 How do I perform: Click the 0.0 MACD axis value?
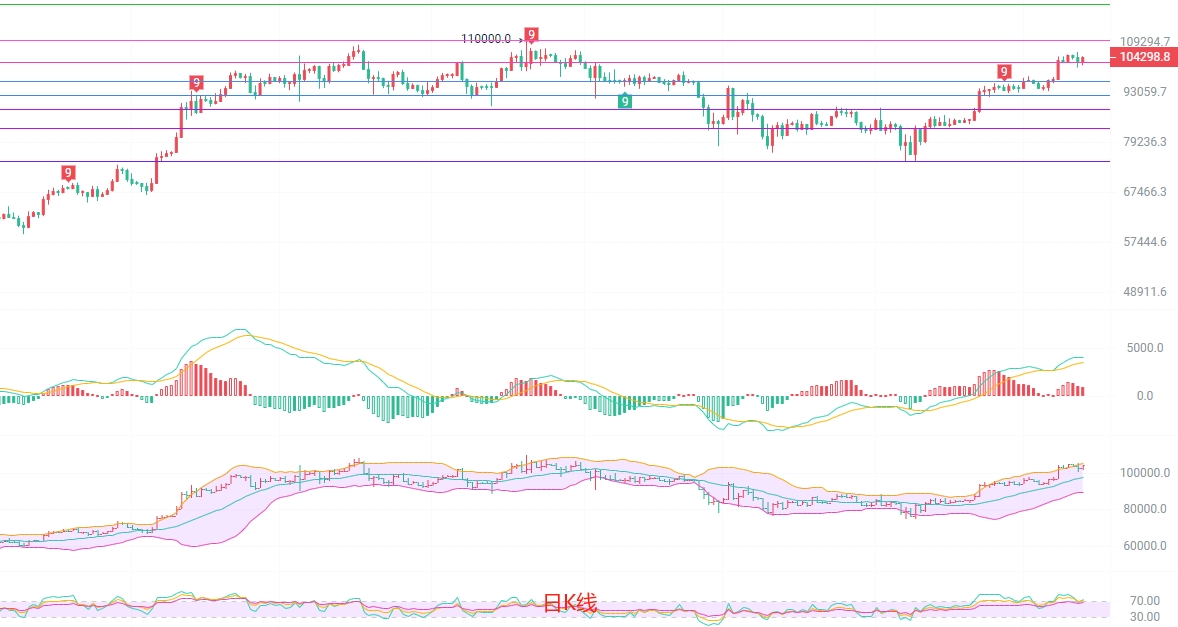pos(1144,396)
